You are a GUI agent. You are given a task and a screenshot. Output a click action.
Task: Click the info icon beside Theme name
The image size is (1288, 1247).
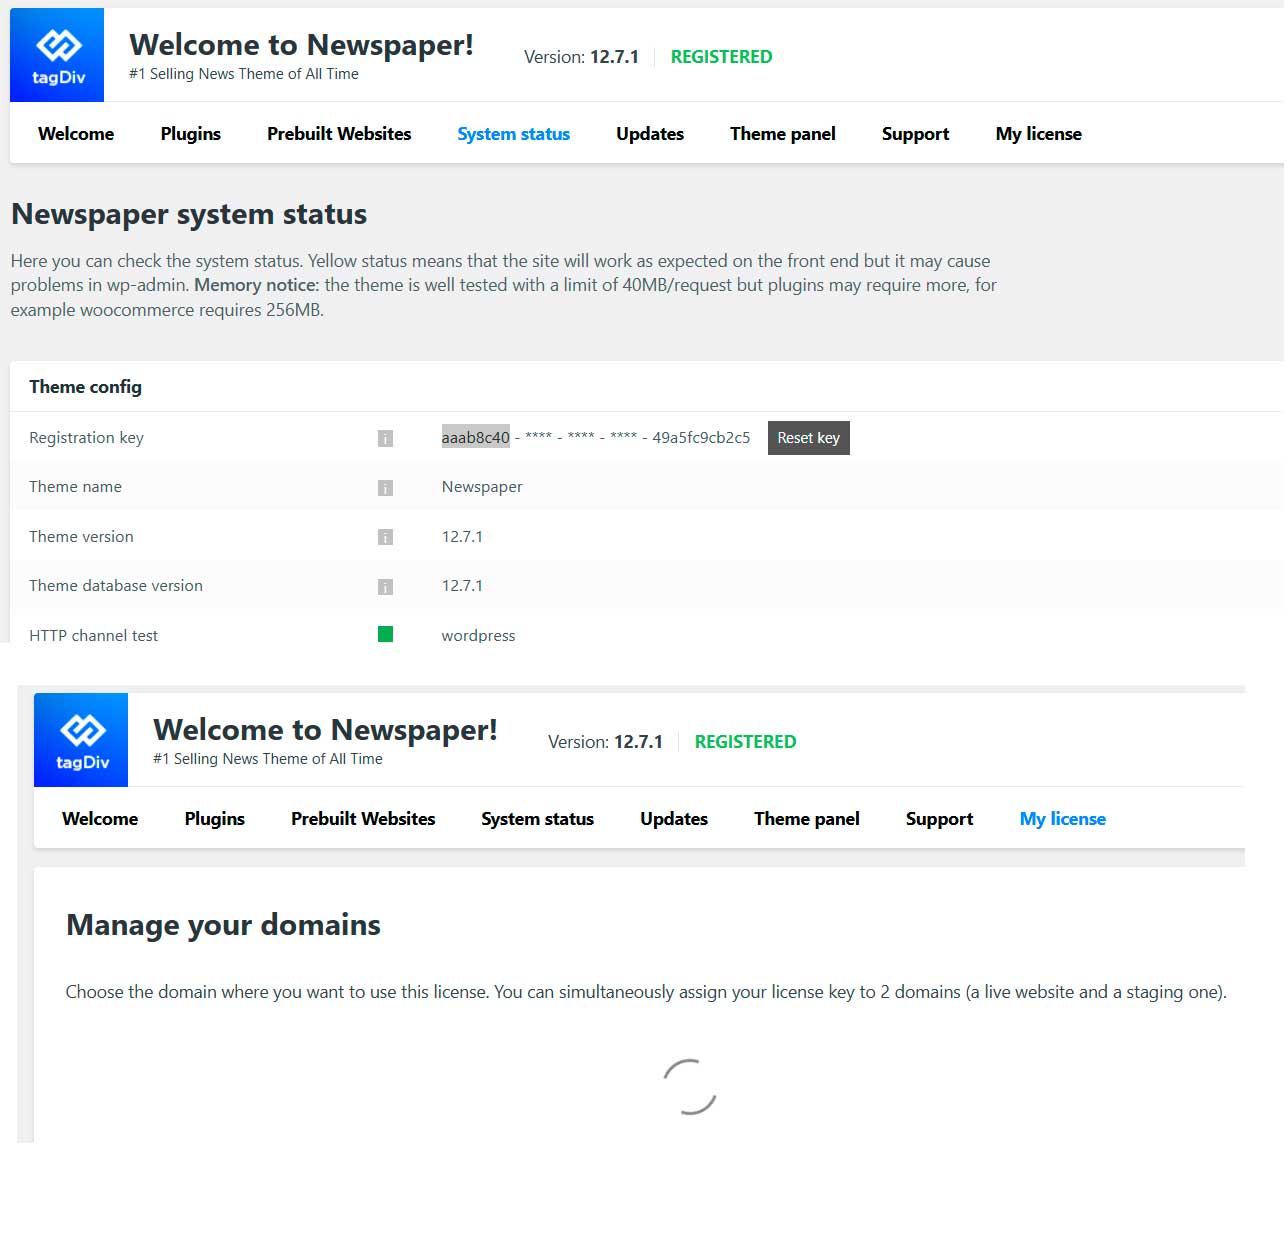tap(385, 487)
